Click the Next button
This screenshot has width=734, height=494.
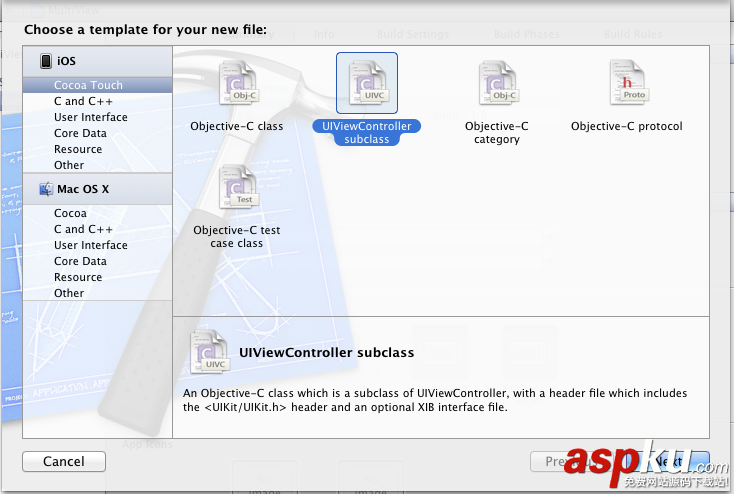coord(669,462)
